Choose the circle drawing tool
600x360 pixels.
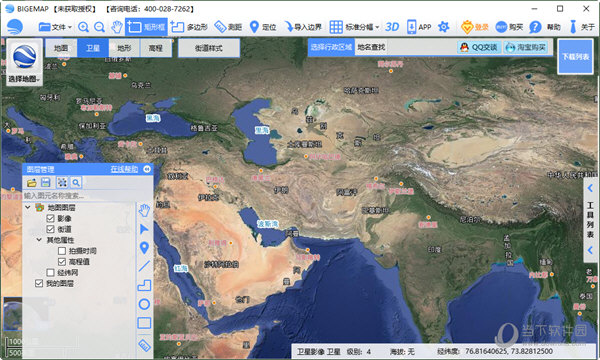(x=144, y=305)
